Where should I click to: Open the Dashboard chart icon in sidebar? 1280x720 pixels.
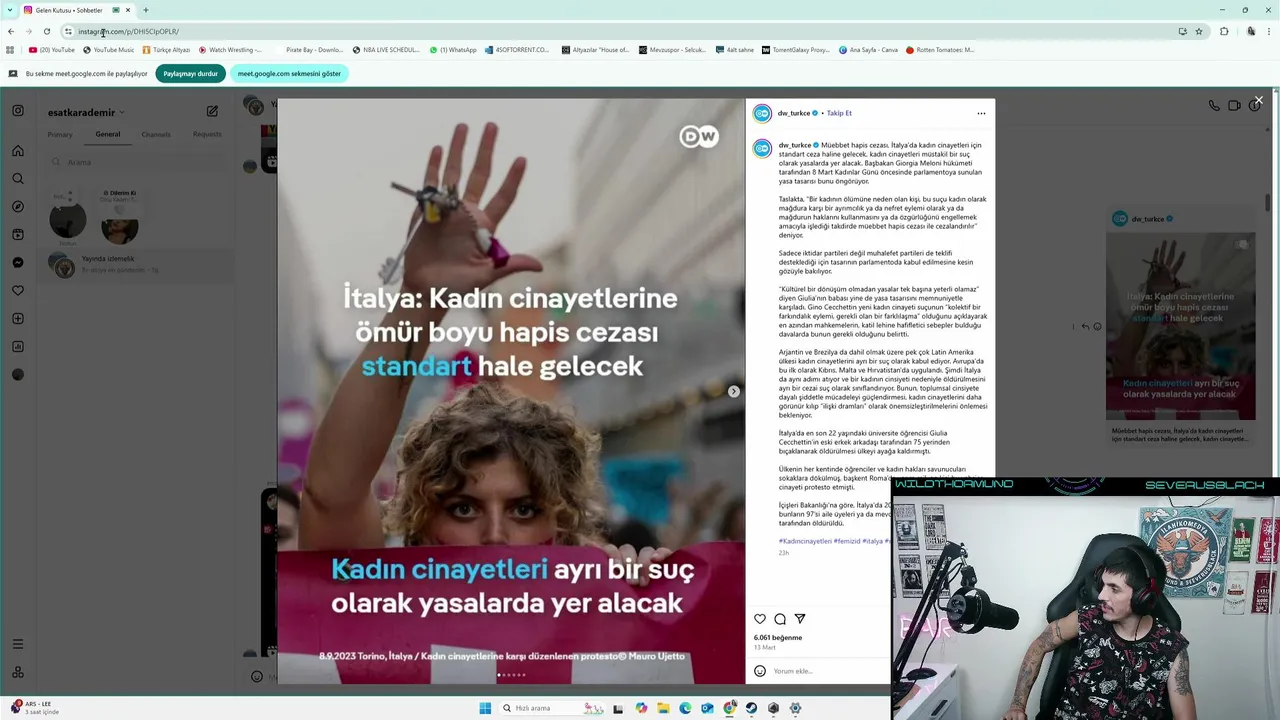click(18, 347)
